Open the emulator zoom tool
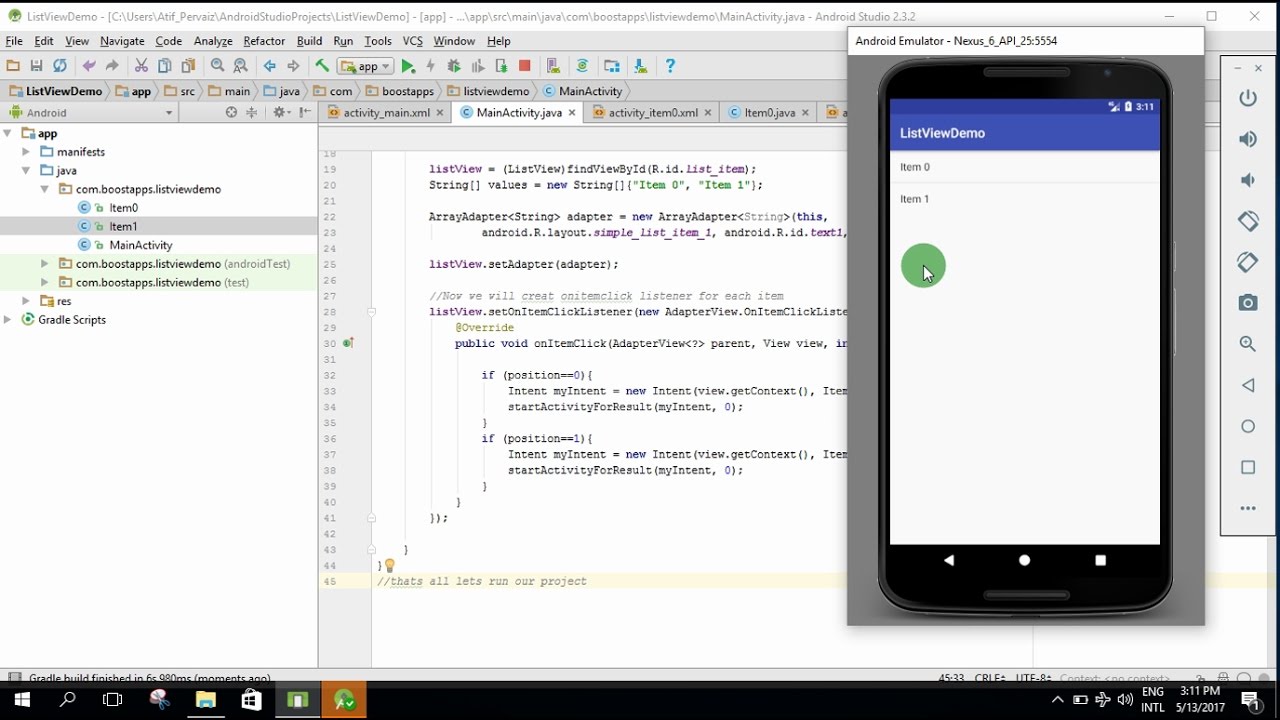The height and width of the screenshot is (720, 1280). tap(1247, 344)
